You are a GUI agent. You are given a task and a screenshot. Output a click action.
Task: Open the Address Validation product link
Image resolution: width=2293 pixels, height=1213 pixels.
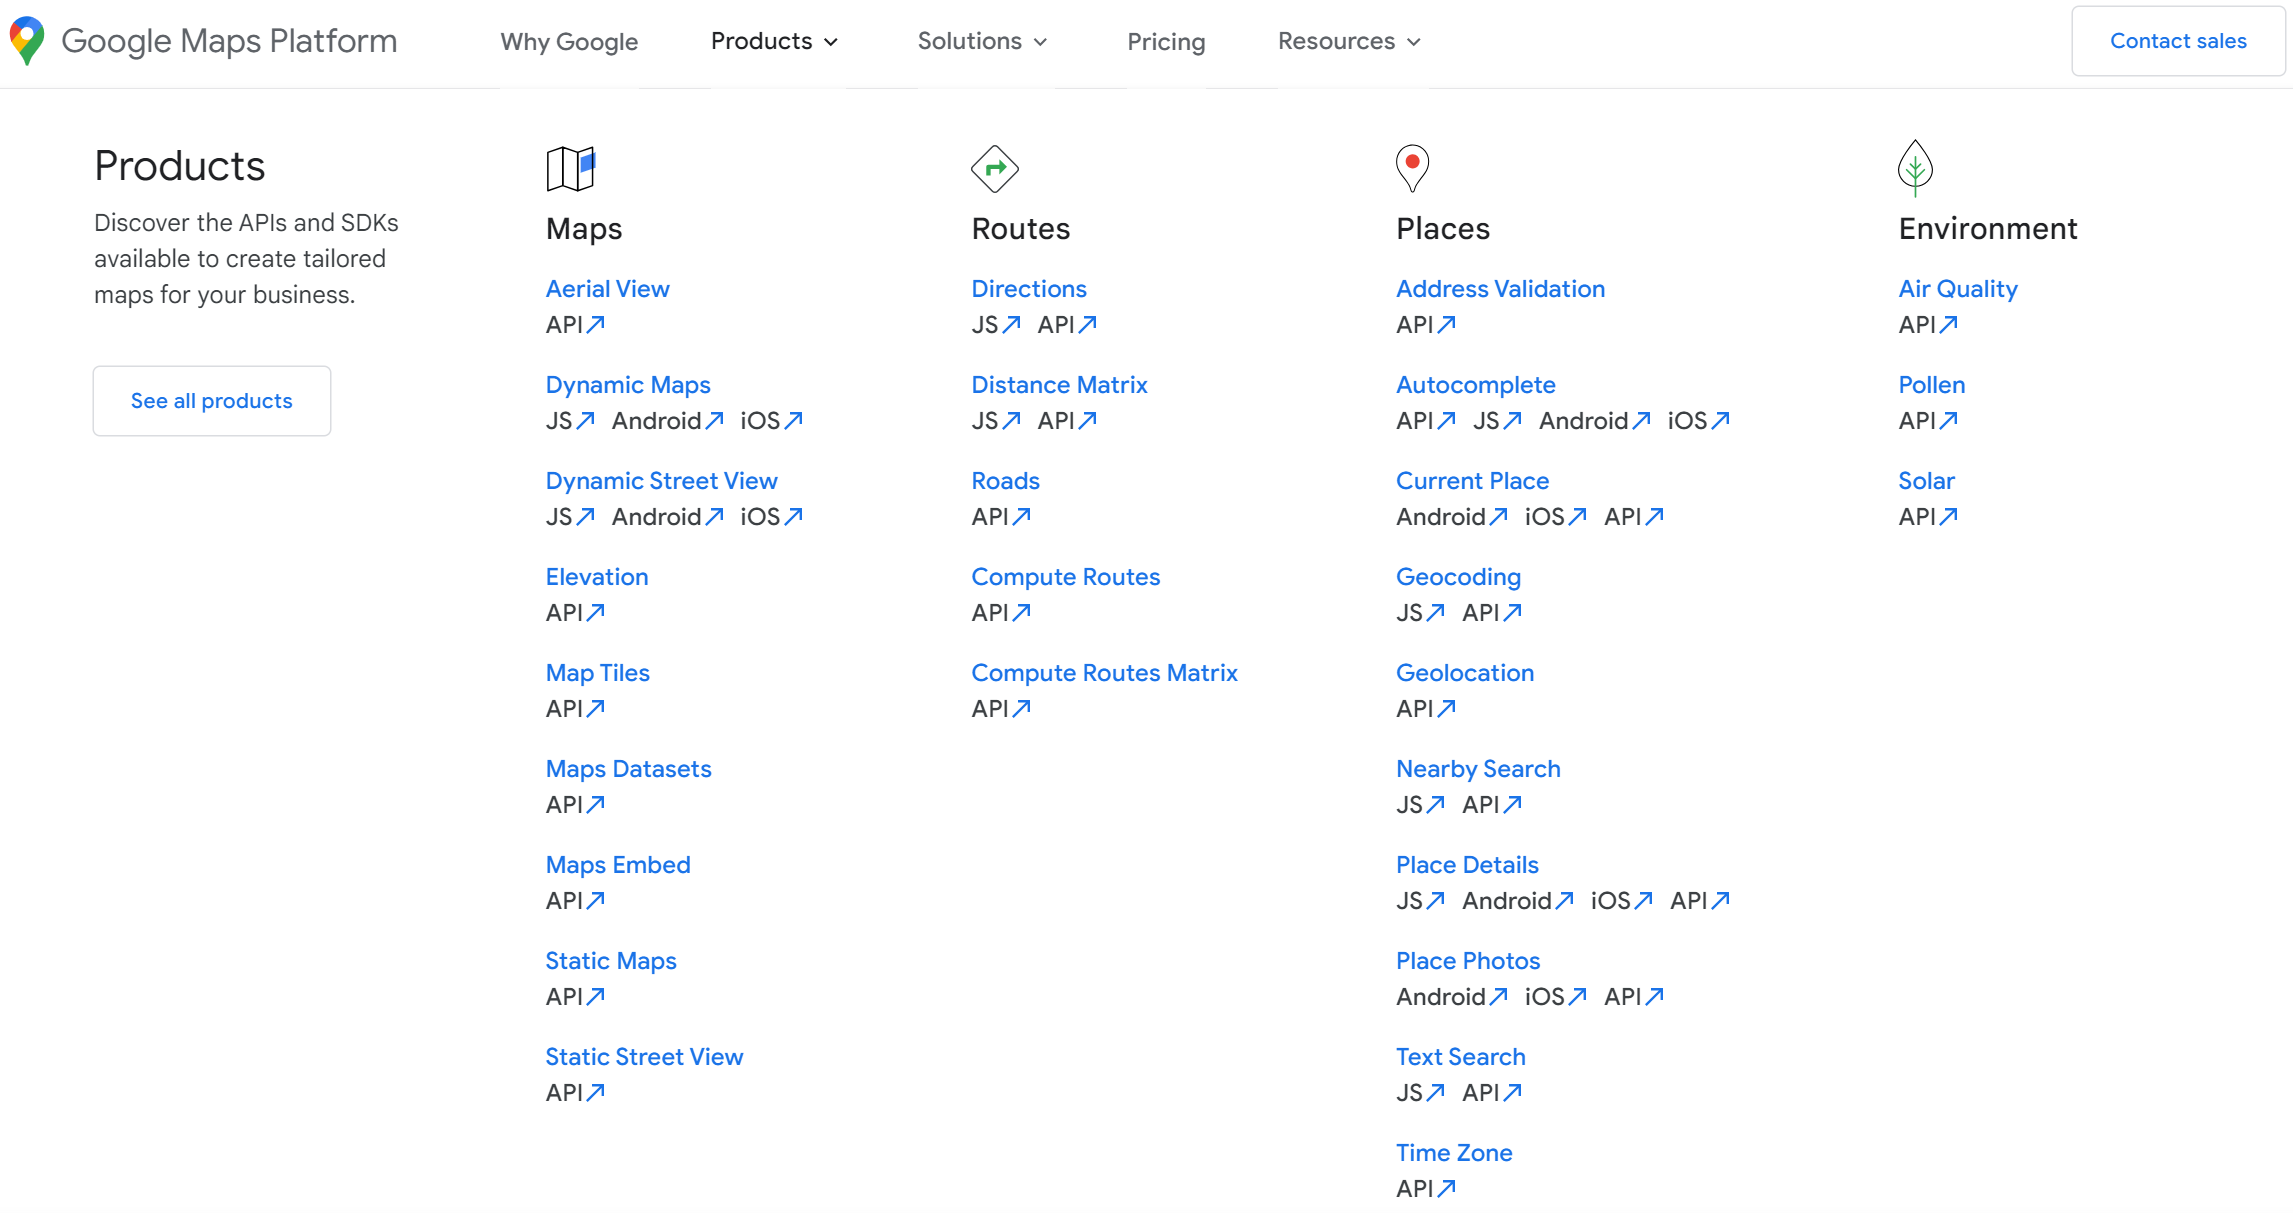pyautogui.click(x=1501, y=289)
